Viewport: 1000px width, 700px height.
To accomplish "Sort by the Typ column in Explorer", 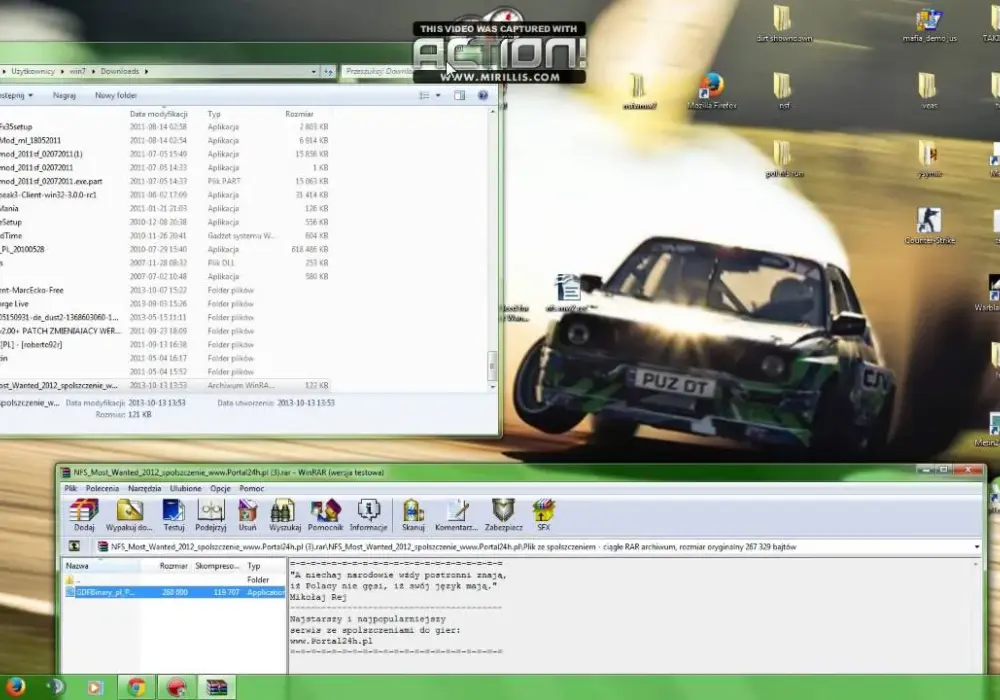I will (x=242, y=114).
